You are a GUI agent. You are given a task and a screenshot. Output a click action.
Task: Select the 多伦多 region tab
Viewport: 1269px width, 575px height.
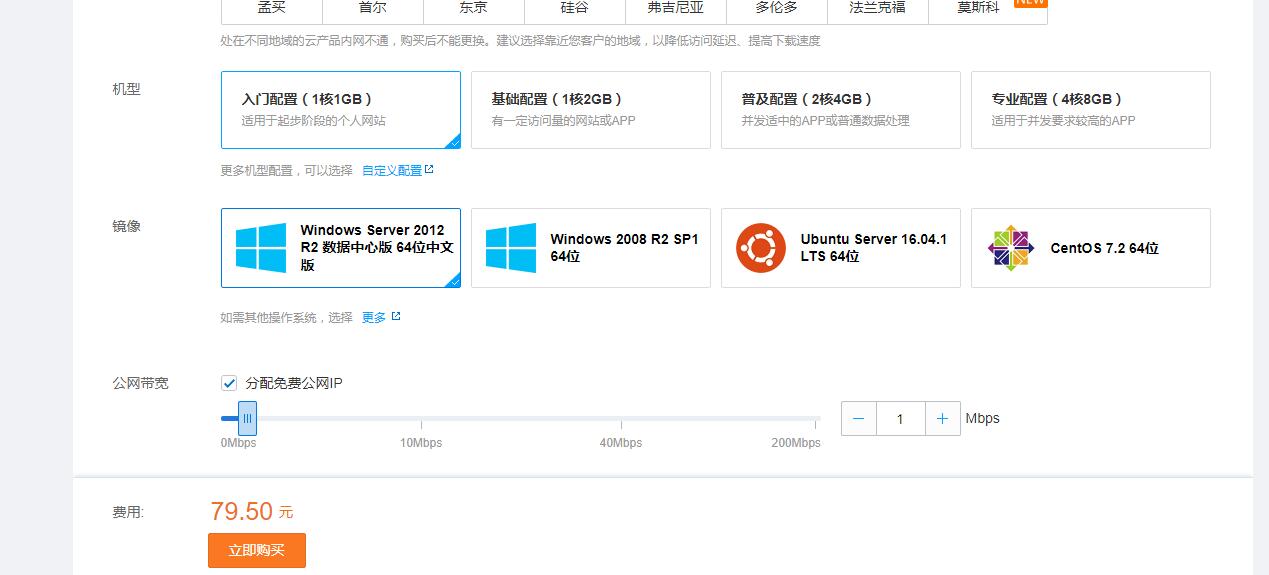point(777,10)
